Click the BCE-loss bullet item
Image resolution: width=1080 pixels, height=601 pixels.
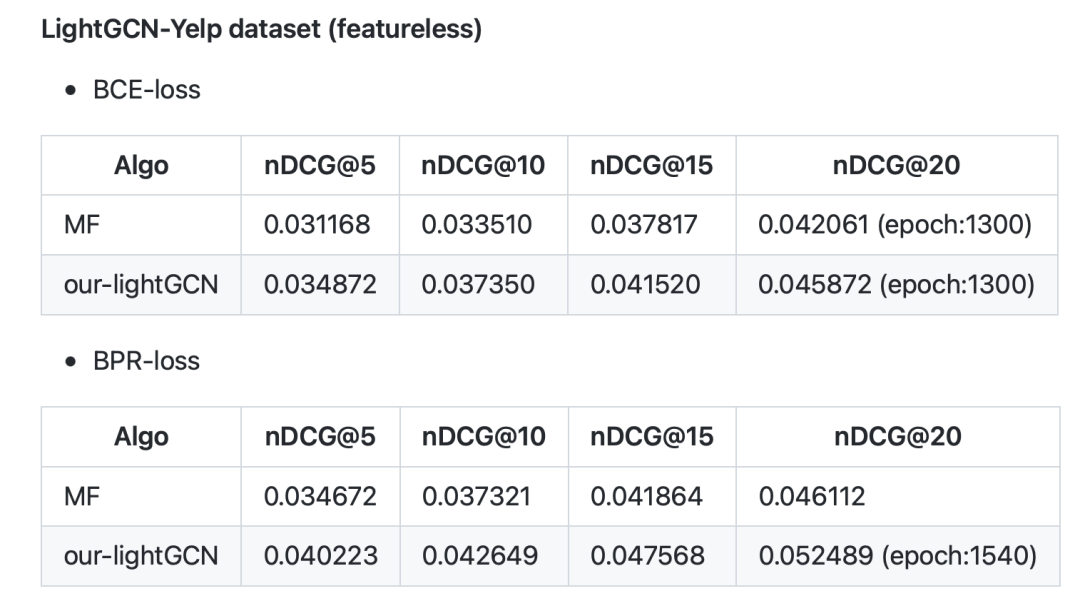[146, 90]
